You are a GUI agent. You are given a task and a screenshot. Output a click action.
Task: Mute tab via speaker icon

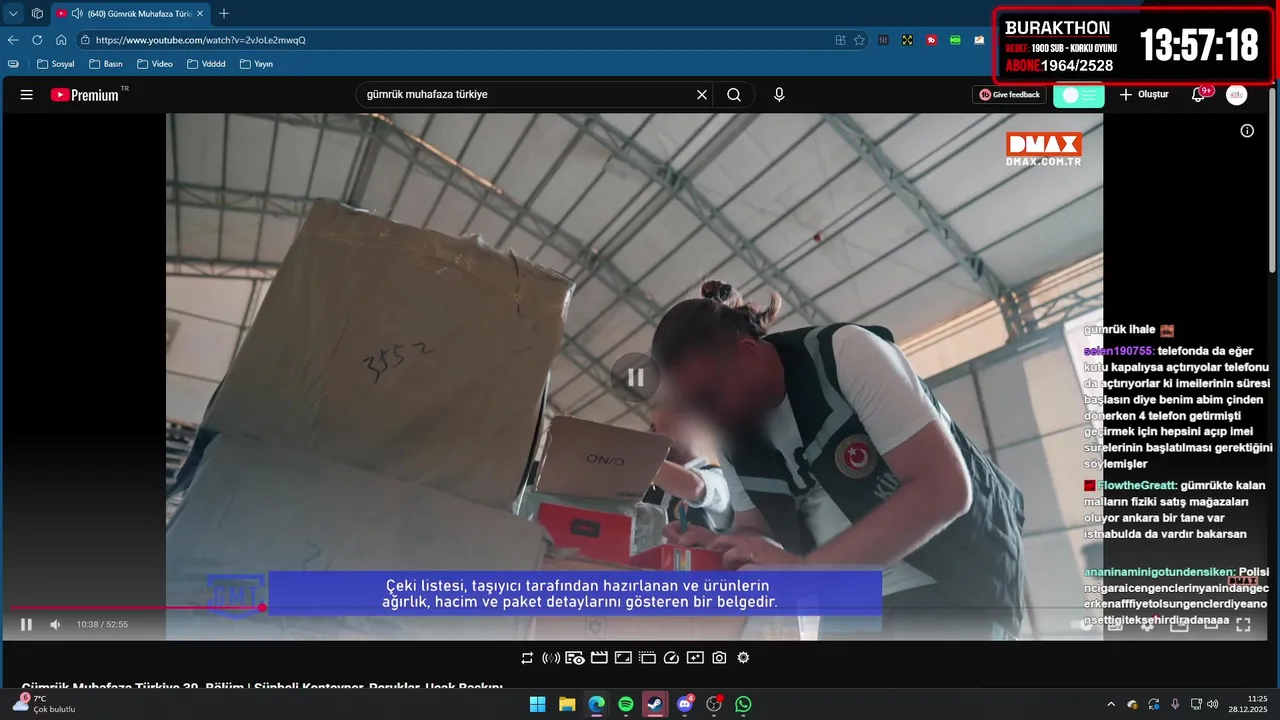pyautogui.click(x=77, y=13)
